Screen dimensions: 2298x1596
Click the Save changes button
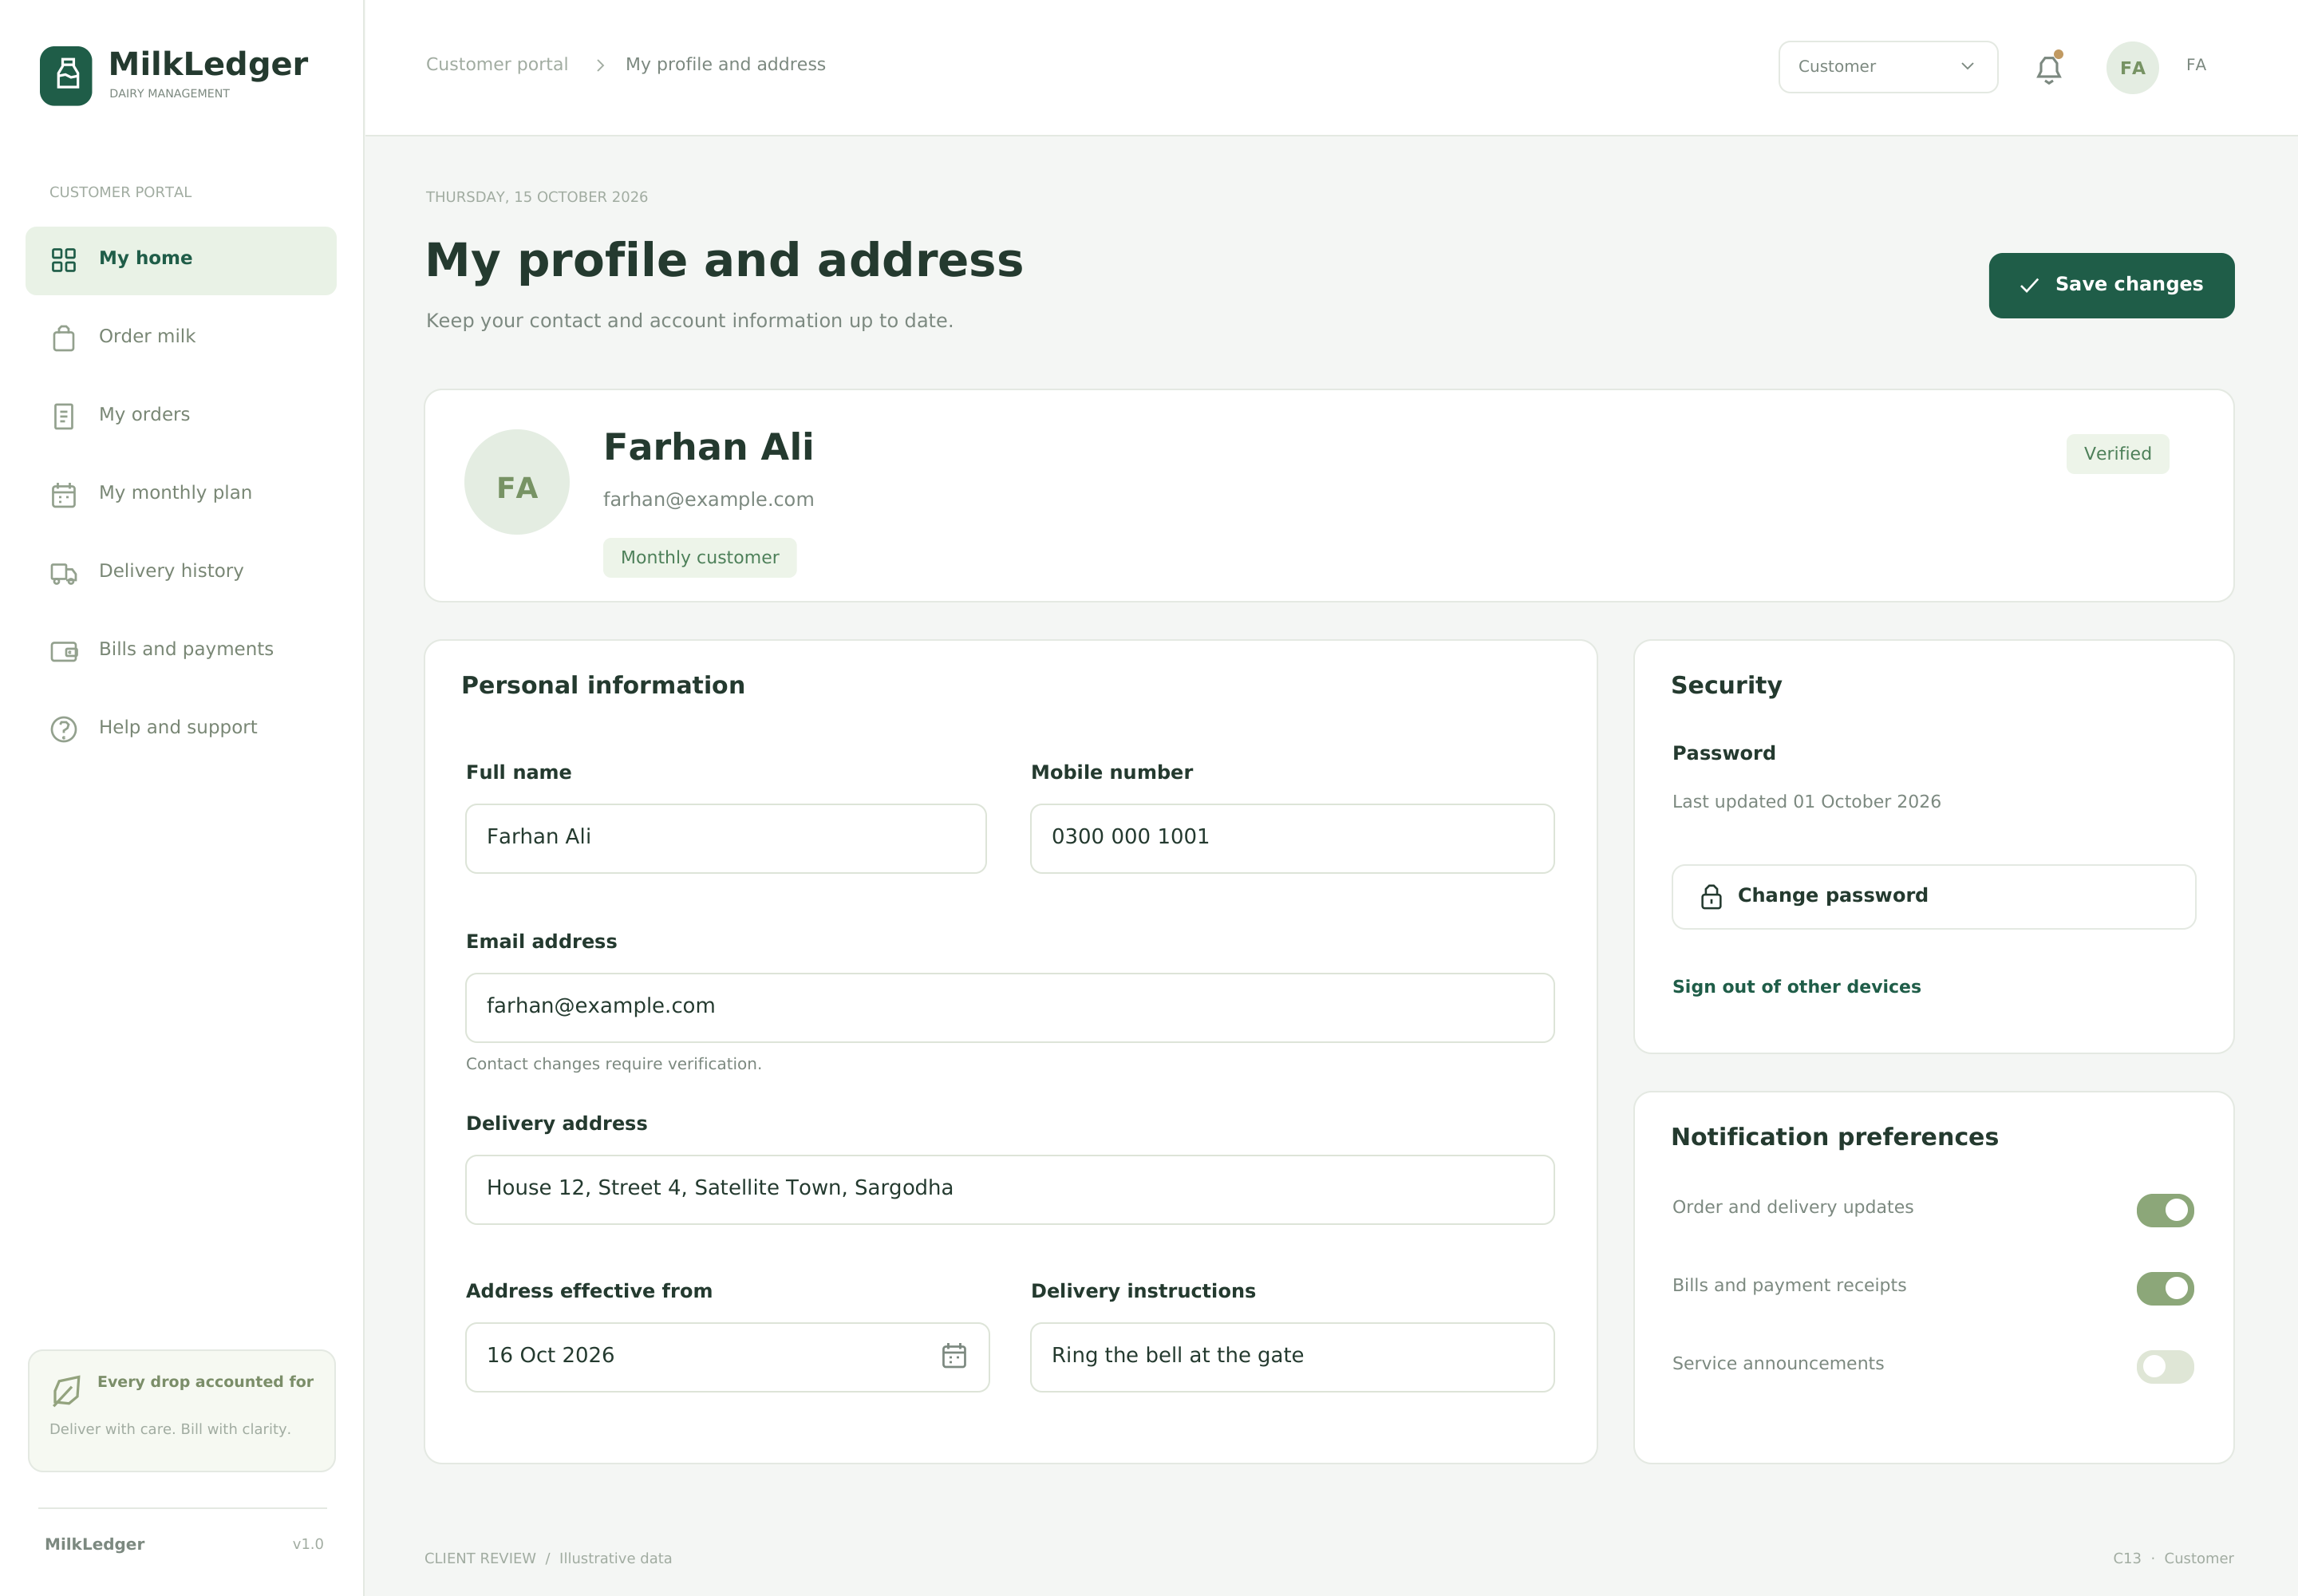coord(2111,285)
